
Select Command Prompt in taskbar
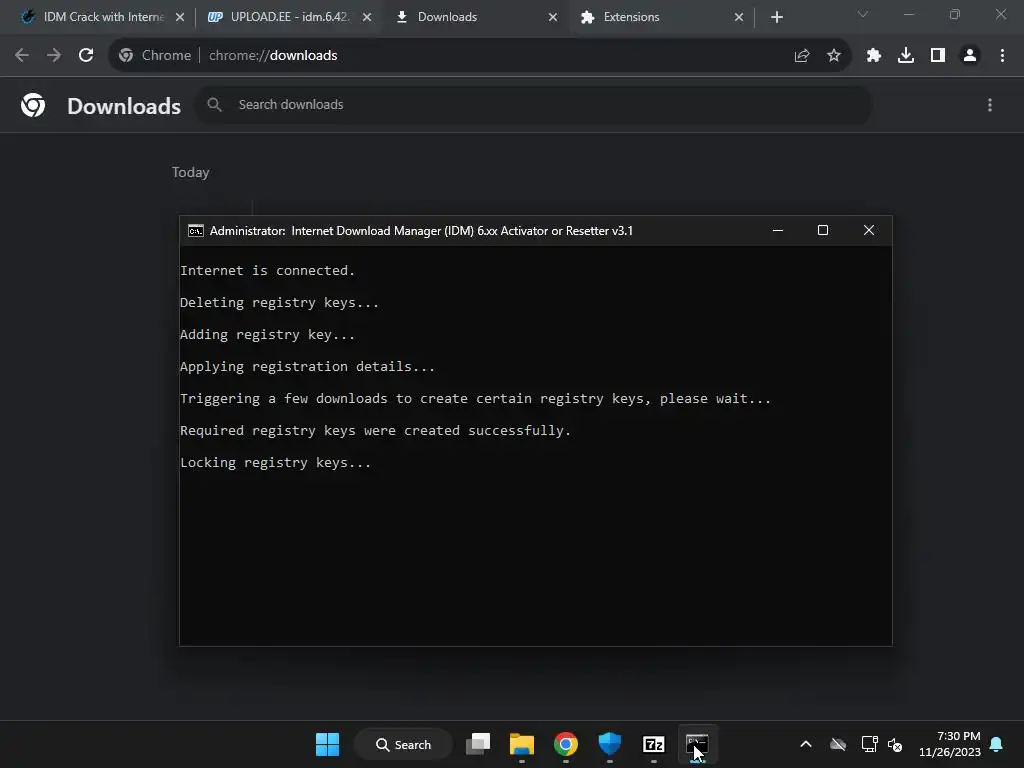(697, 744)
